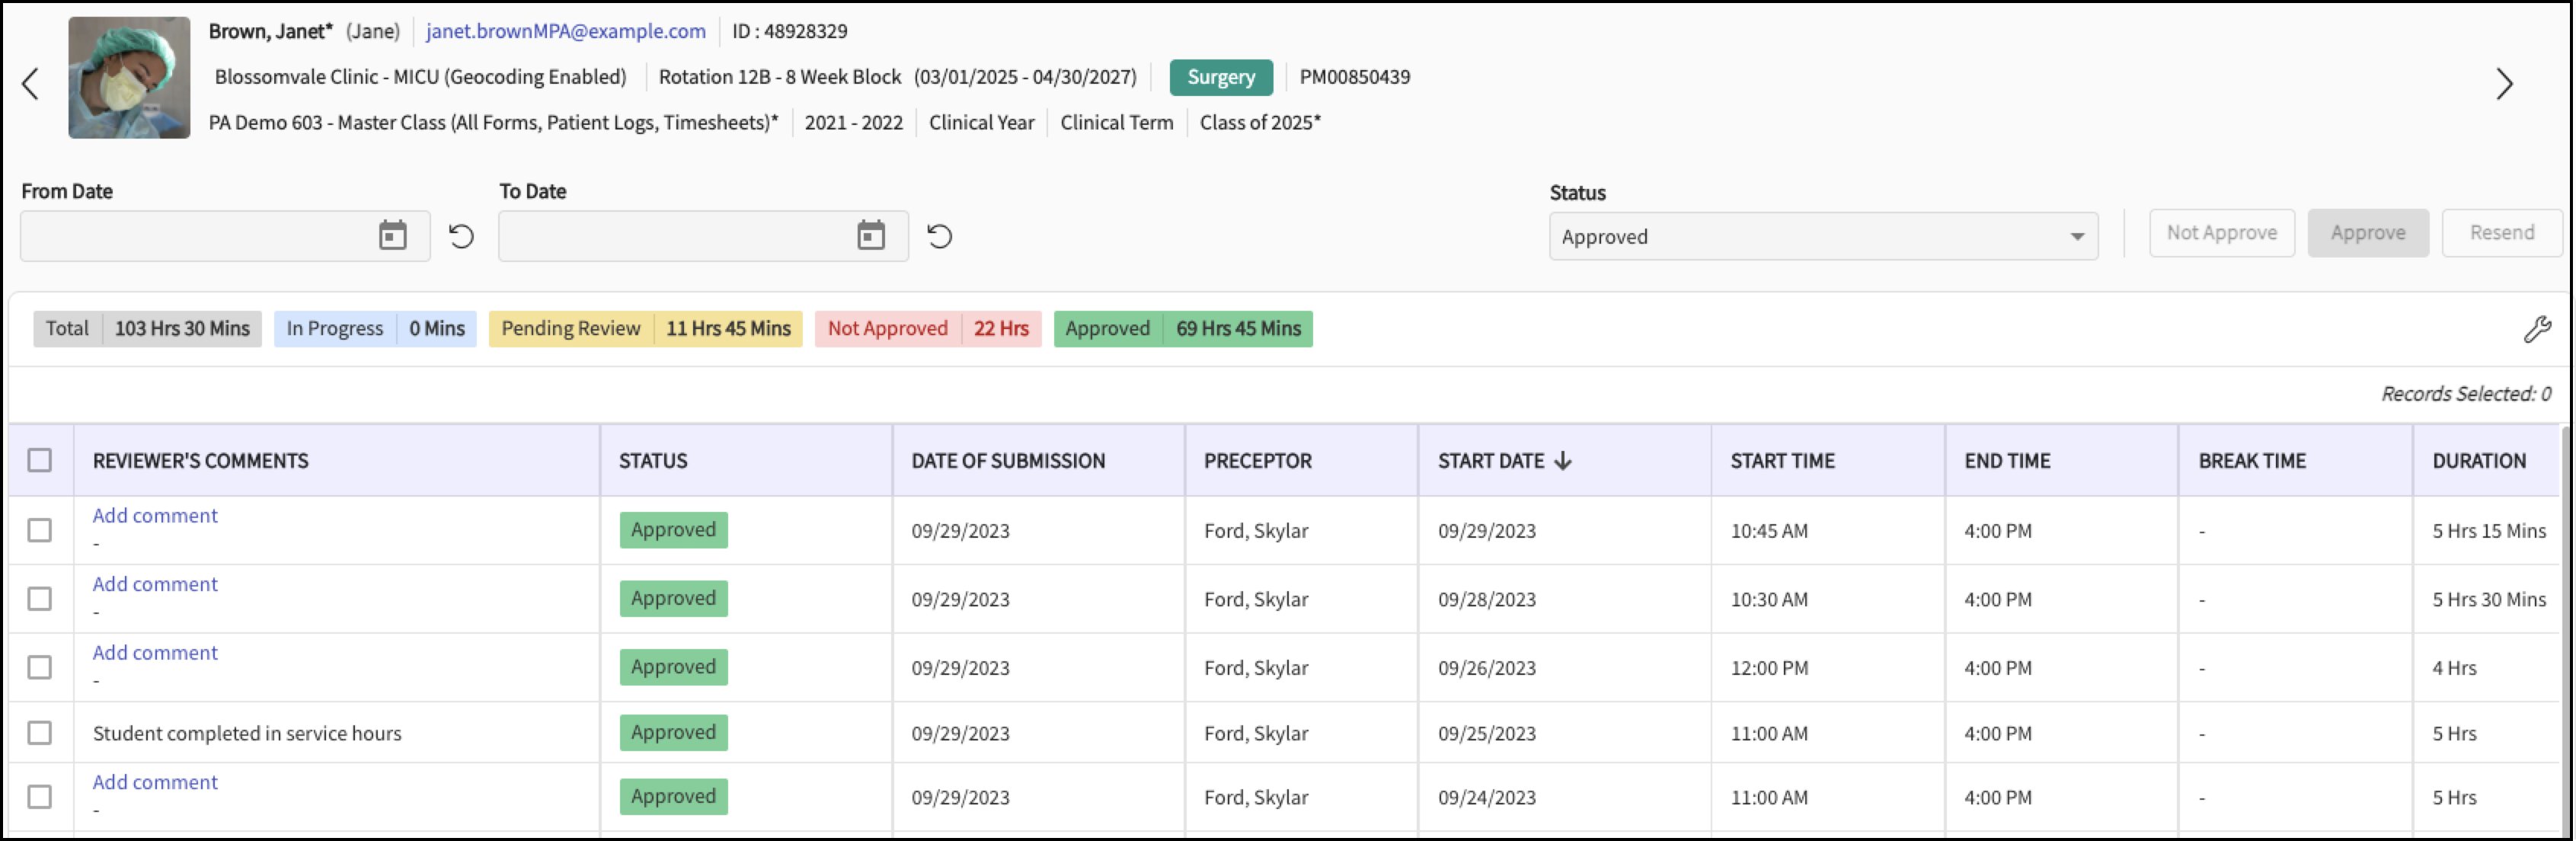Screen dimensions: 2576x841
Task: Go to next student with right arrow
Action: point(2503,84)
